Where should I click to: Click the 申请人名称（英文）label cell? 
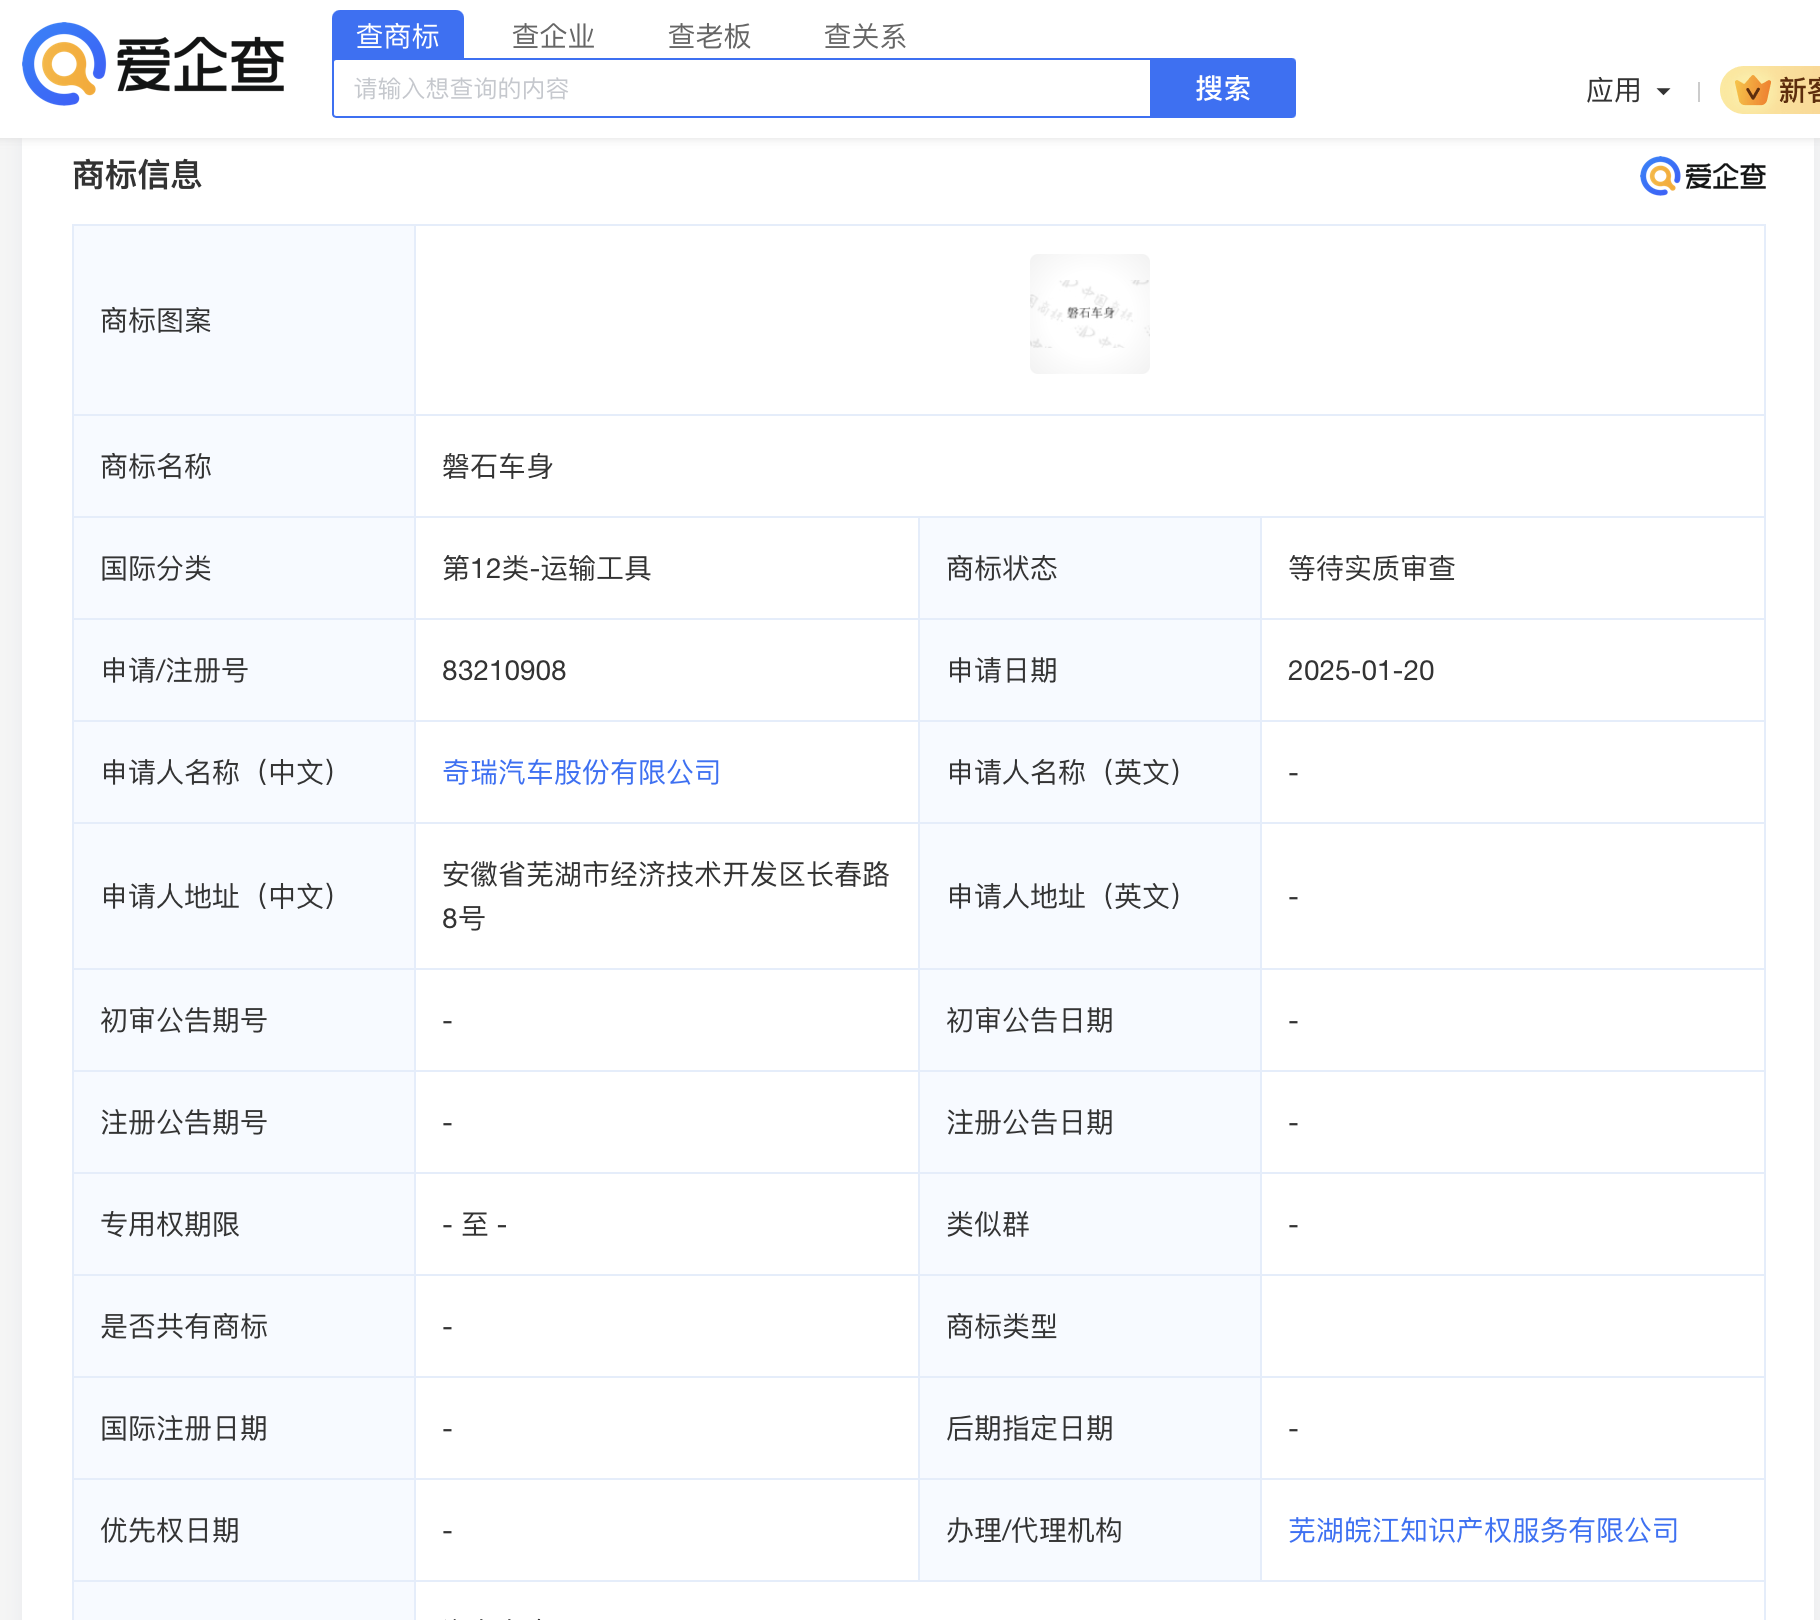click(x=1090, y=772)
